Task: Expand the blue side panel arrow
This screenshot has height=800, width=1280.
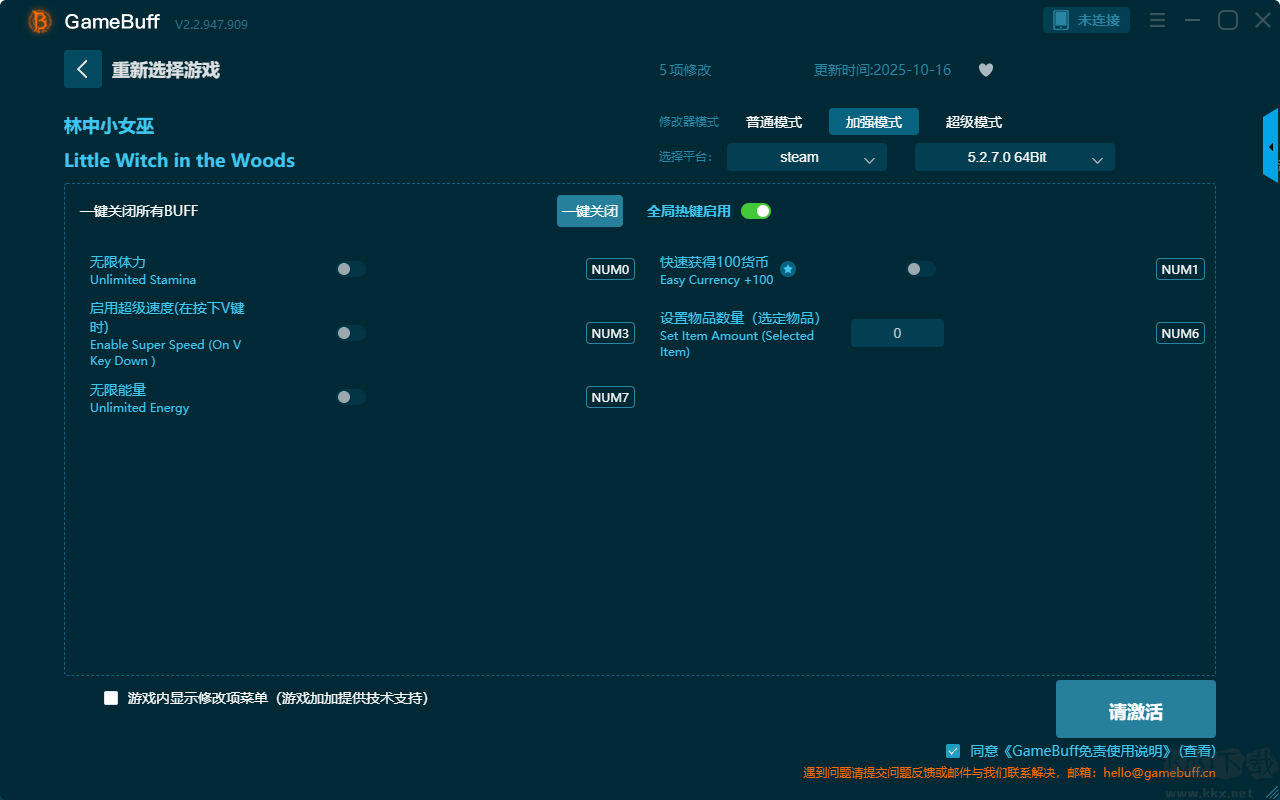Action: pos(1271,146)
